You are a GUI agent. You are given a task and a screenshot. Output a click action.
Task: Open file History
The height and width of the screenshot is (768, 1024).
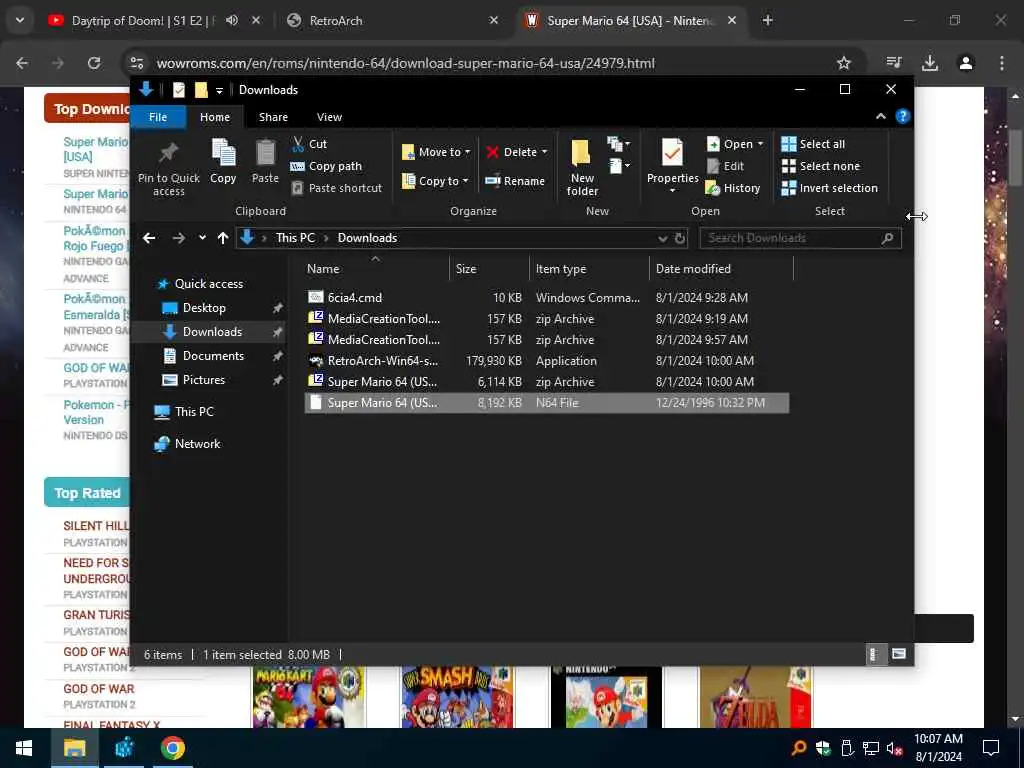point(733,188)
